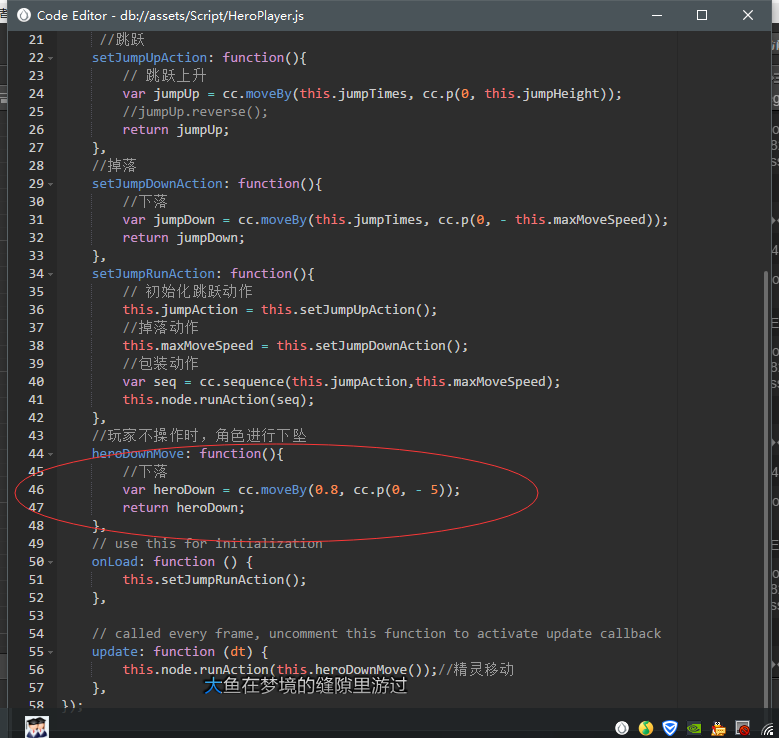Collapse the setJumpRunAction fold arrow on line 34

51,274
